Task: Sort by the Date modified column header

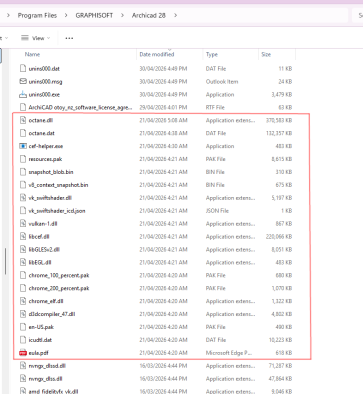Action: point(157,54)
